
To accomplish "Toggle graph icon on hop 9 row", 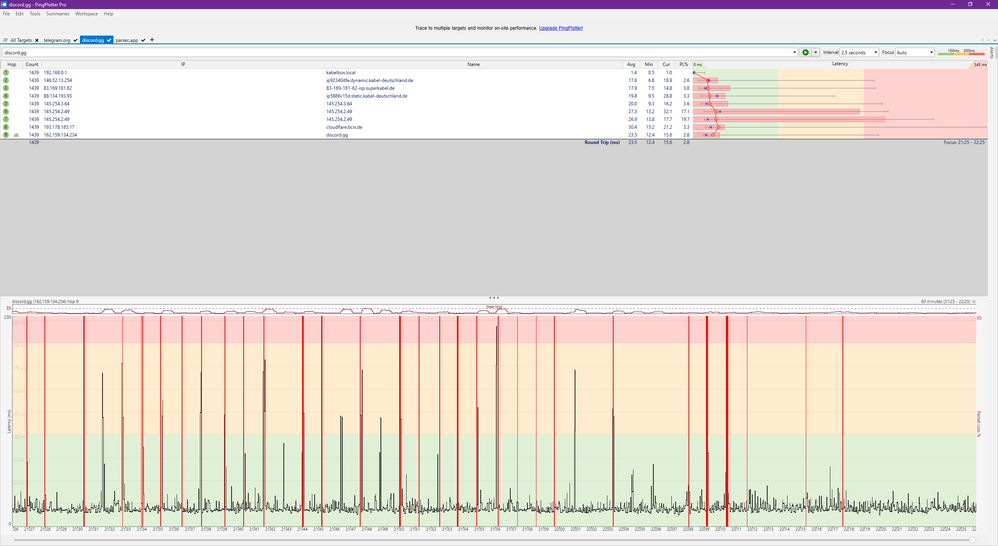I will pyautogui.click(x=16, y=134).
